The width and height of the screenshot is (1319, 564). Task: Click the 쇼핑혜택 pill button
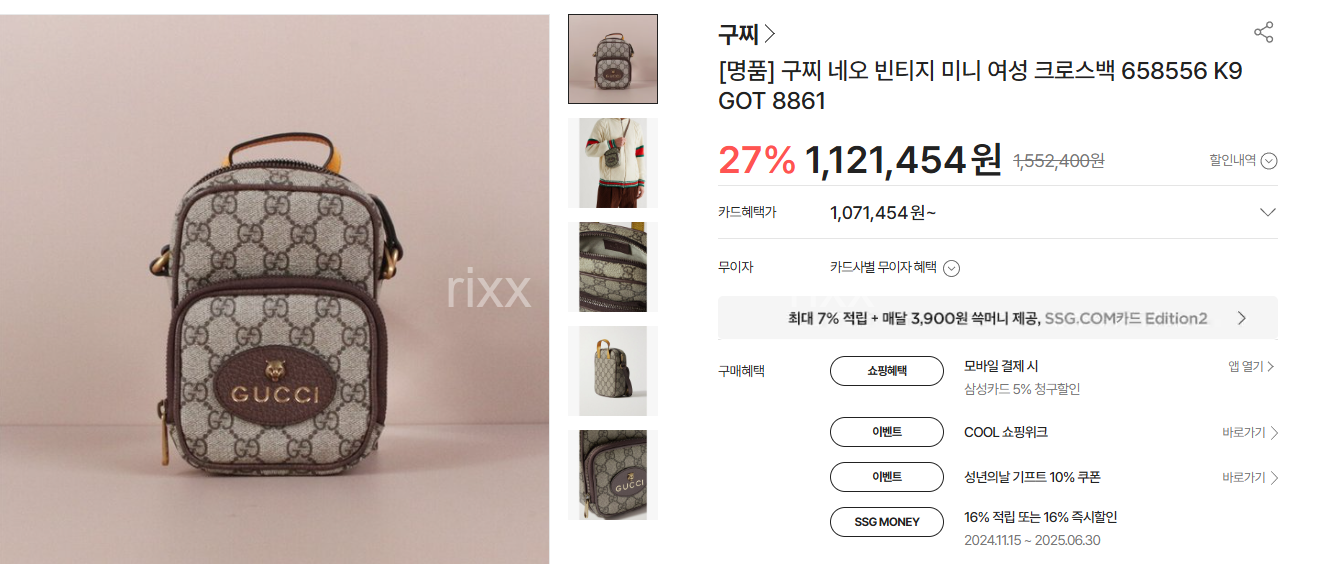(887, 371)
